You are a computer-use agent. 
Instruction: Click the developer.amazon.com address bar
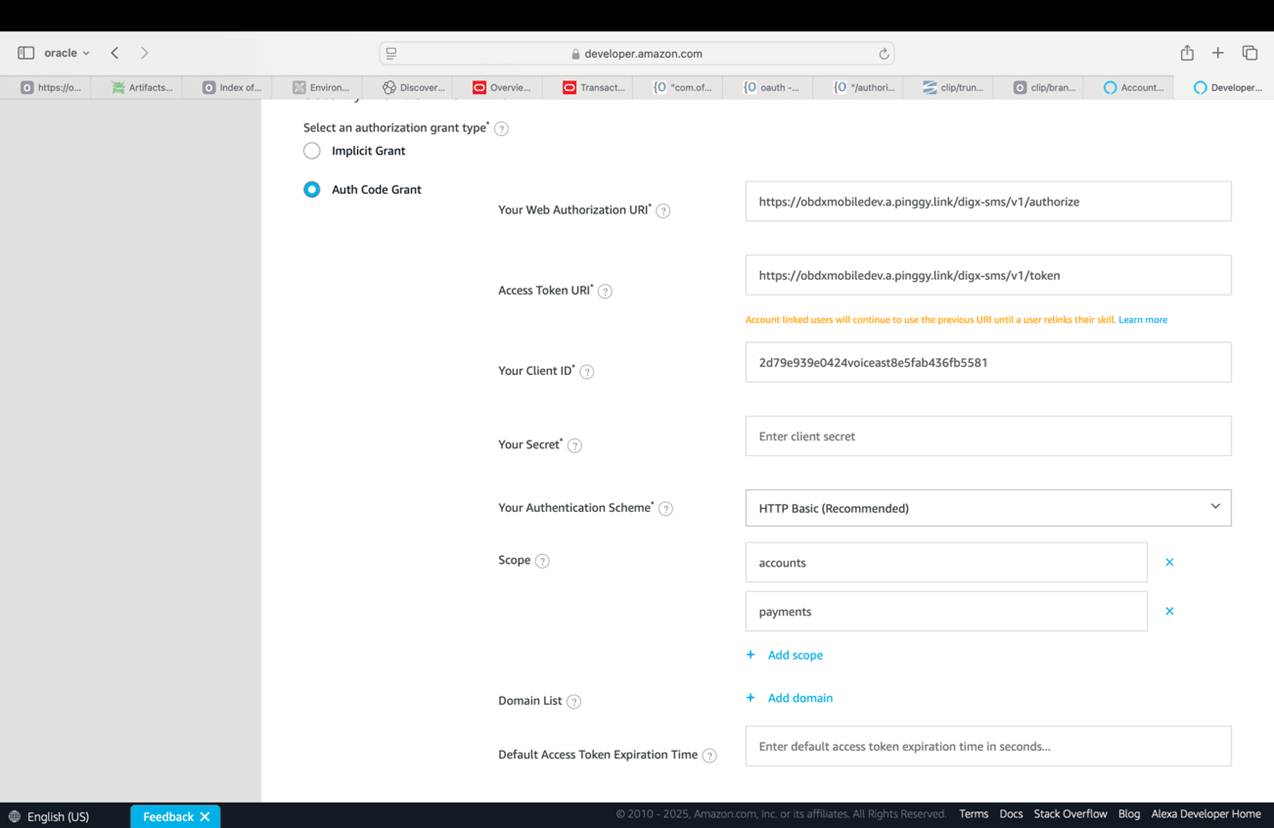(x=637, y=54)
